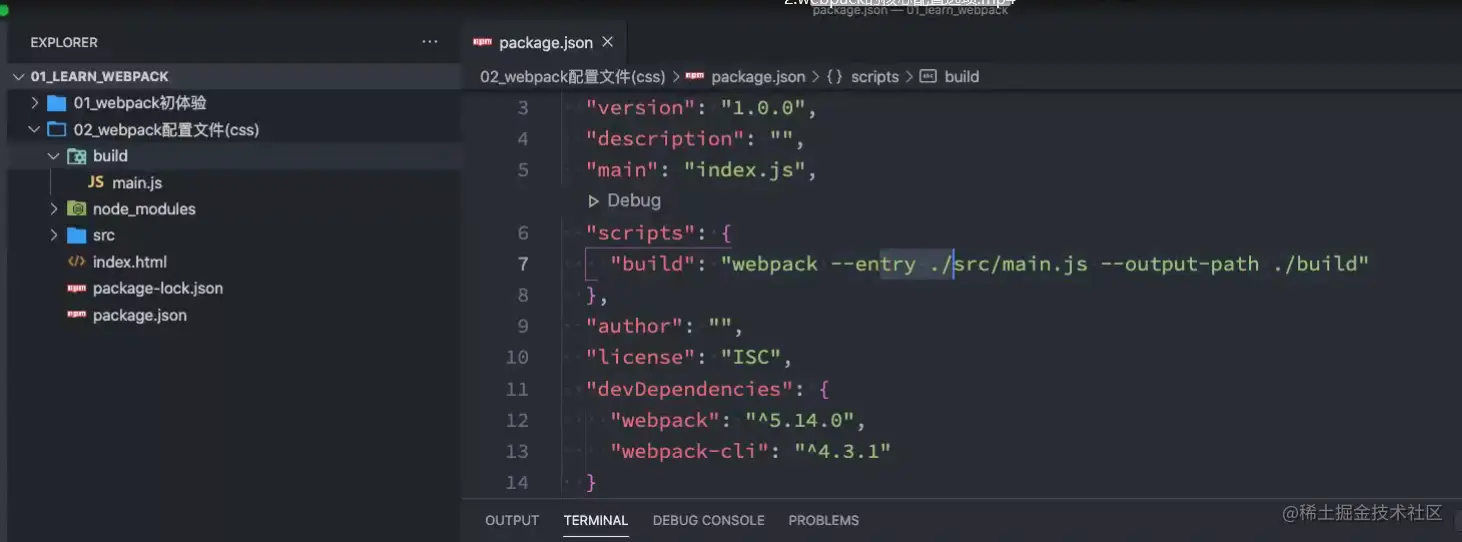The width and height of the screenshot is (1462, 542).
Task: Click "index.js" value on line 5
Action: 745,170
